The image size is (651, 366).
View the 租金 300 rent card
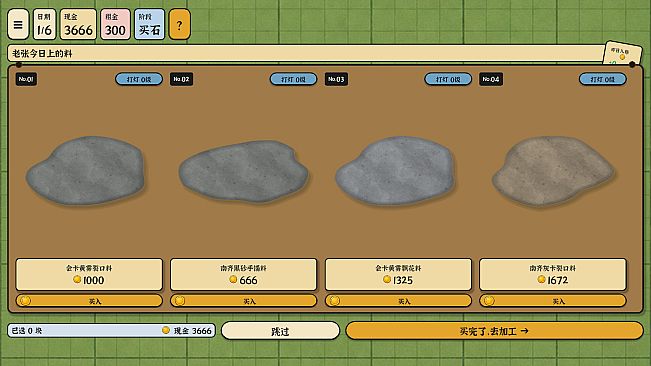(x=115, y=24)
